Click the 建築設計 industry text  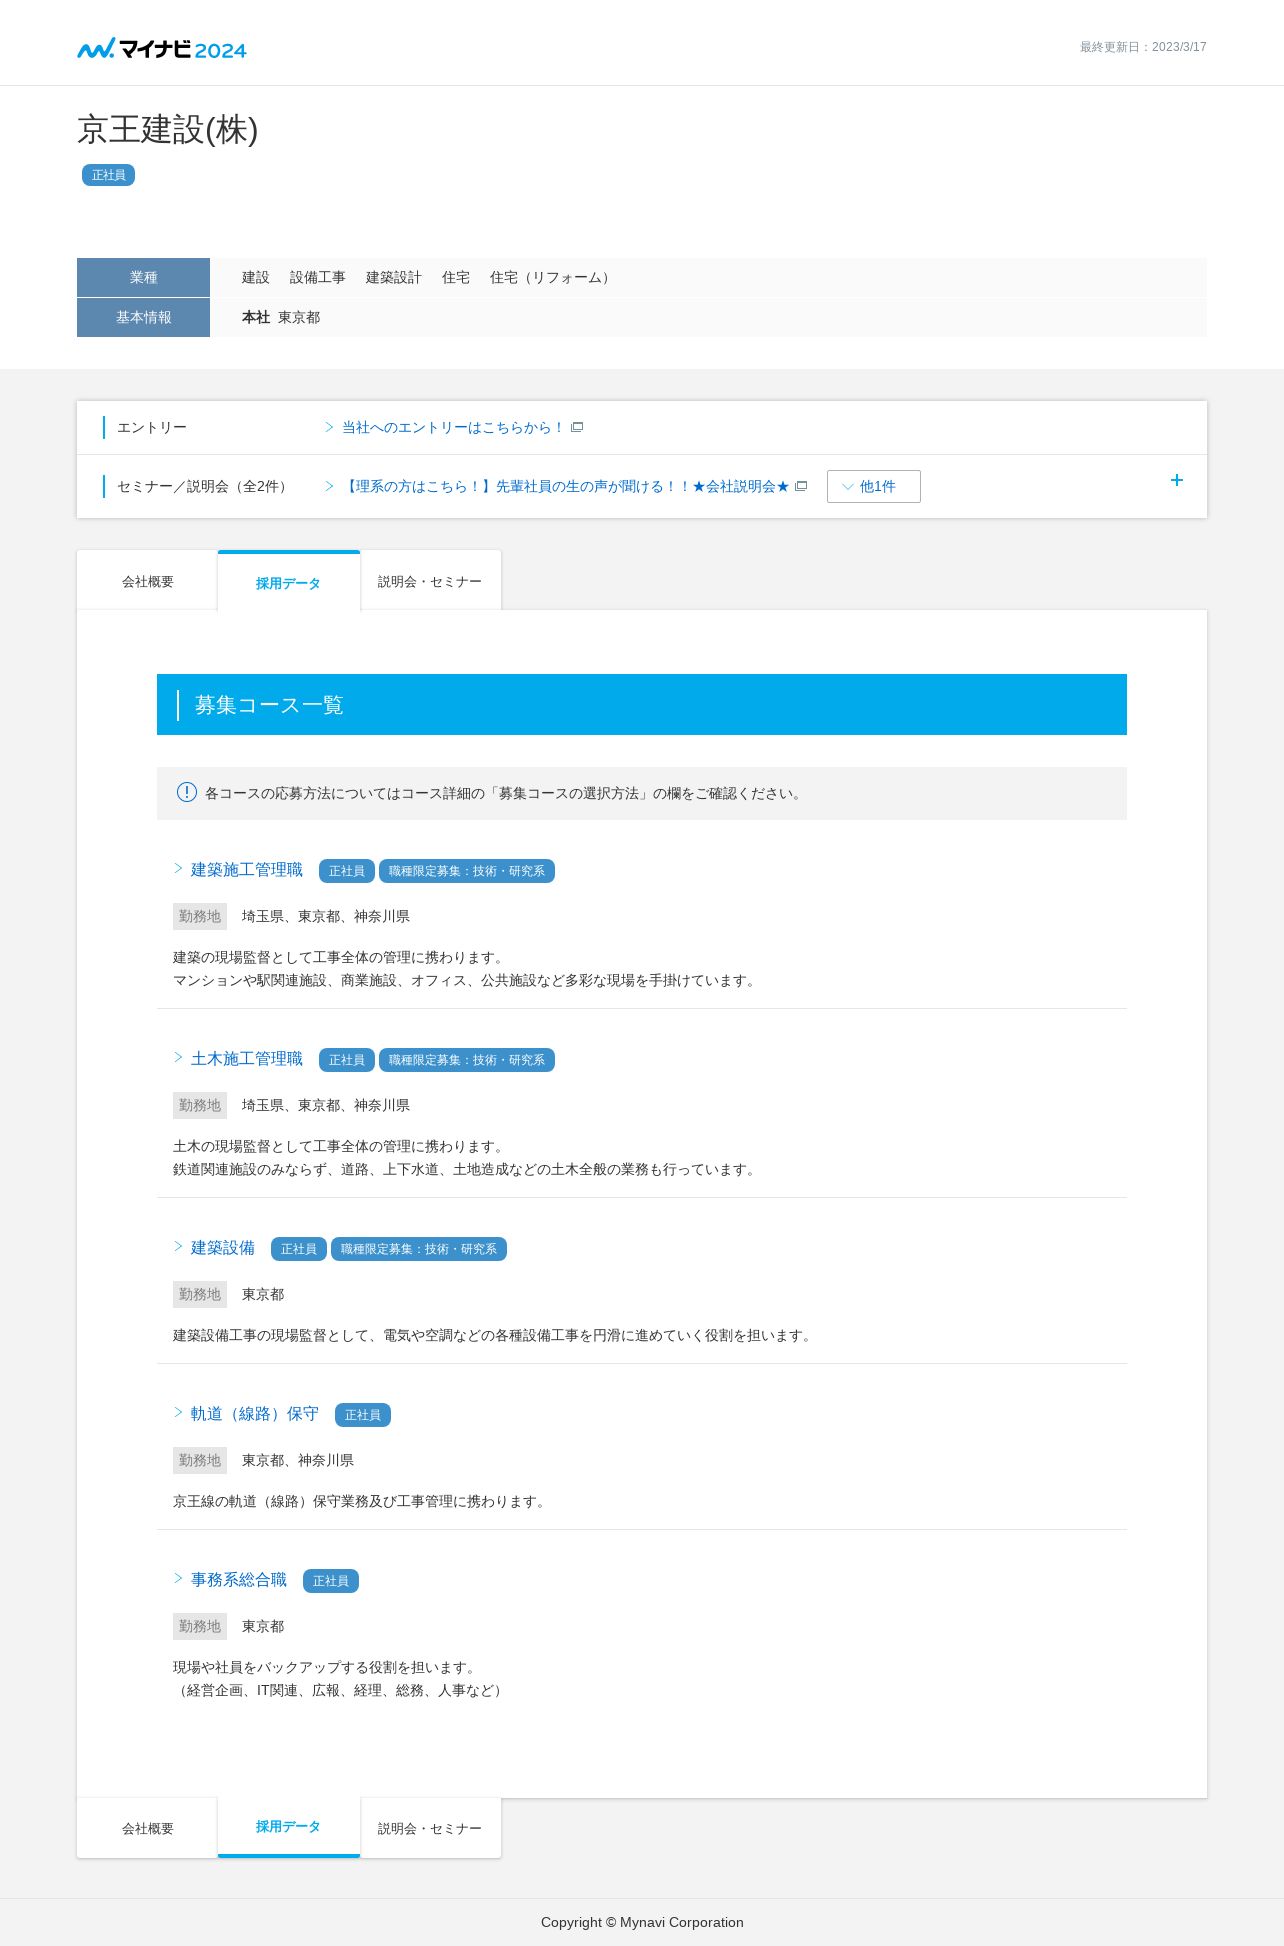(394, 277)
